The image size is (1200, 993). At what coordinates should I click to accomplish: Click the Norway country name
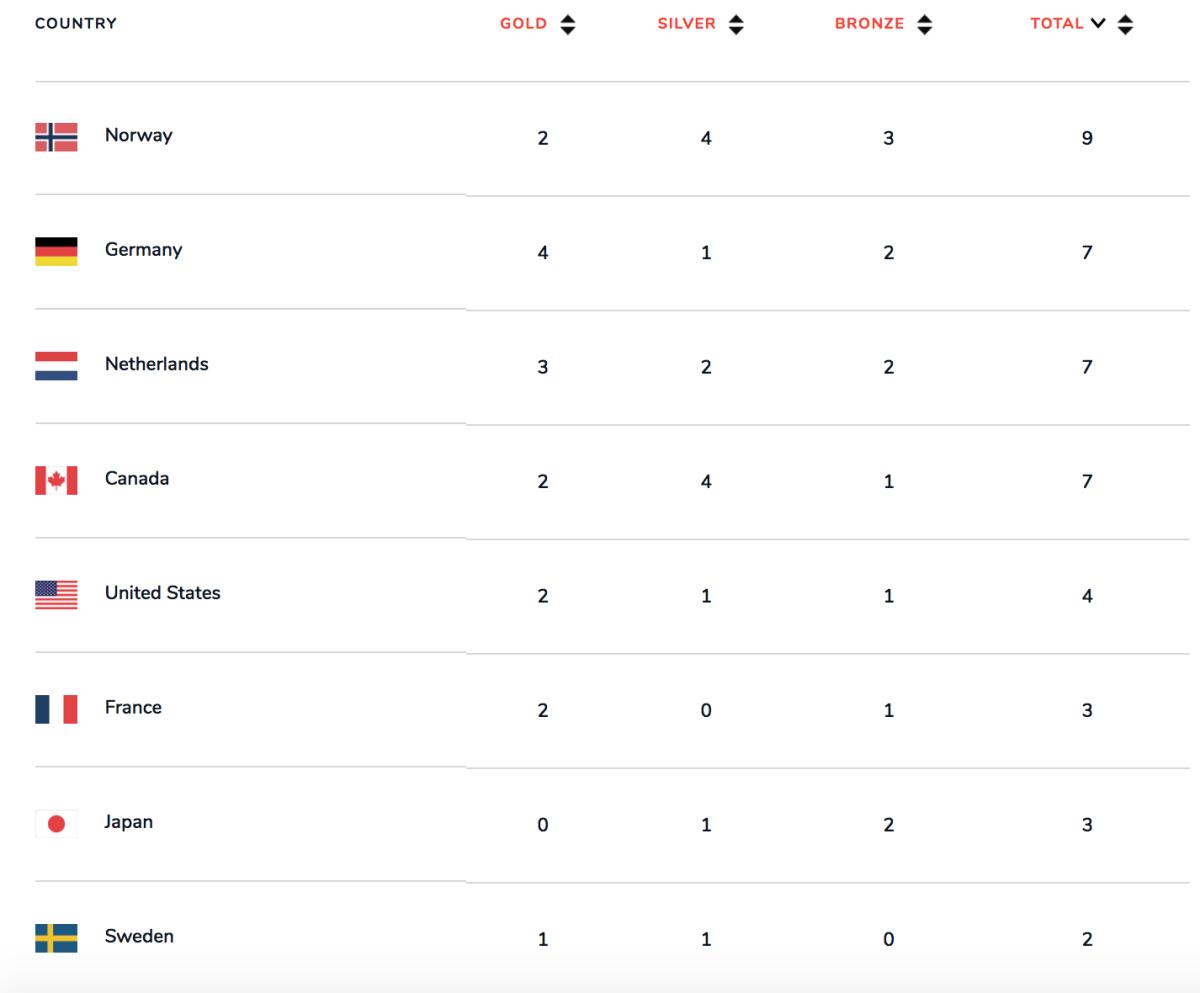(x=138, y=135)
